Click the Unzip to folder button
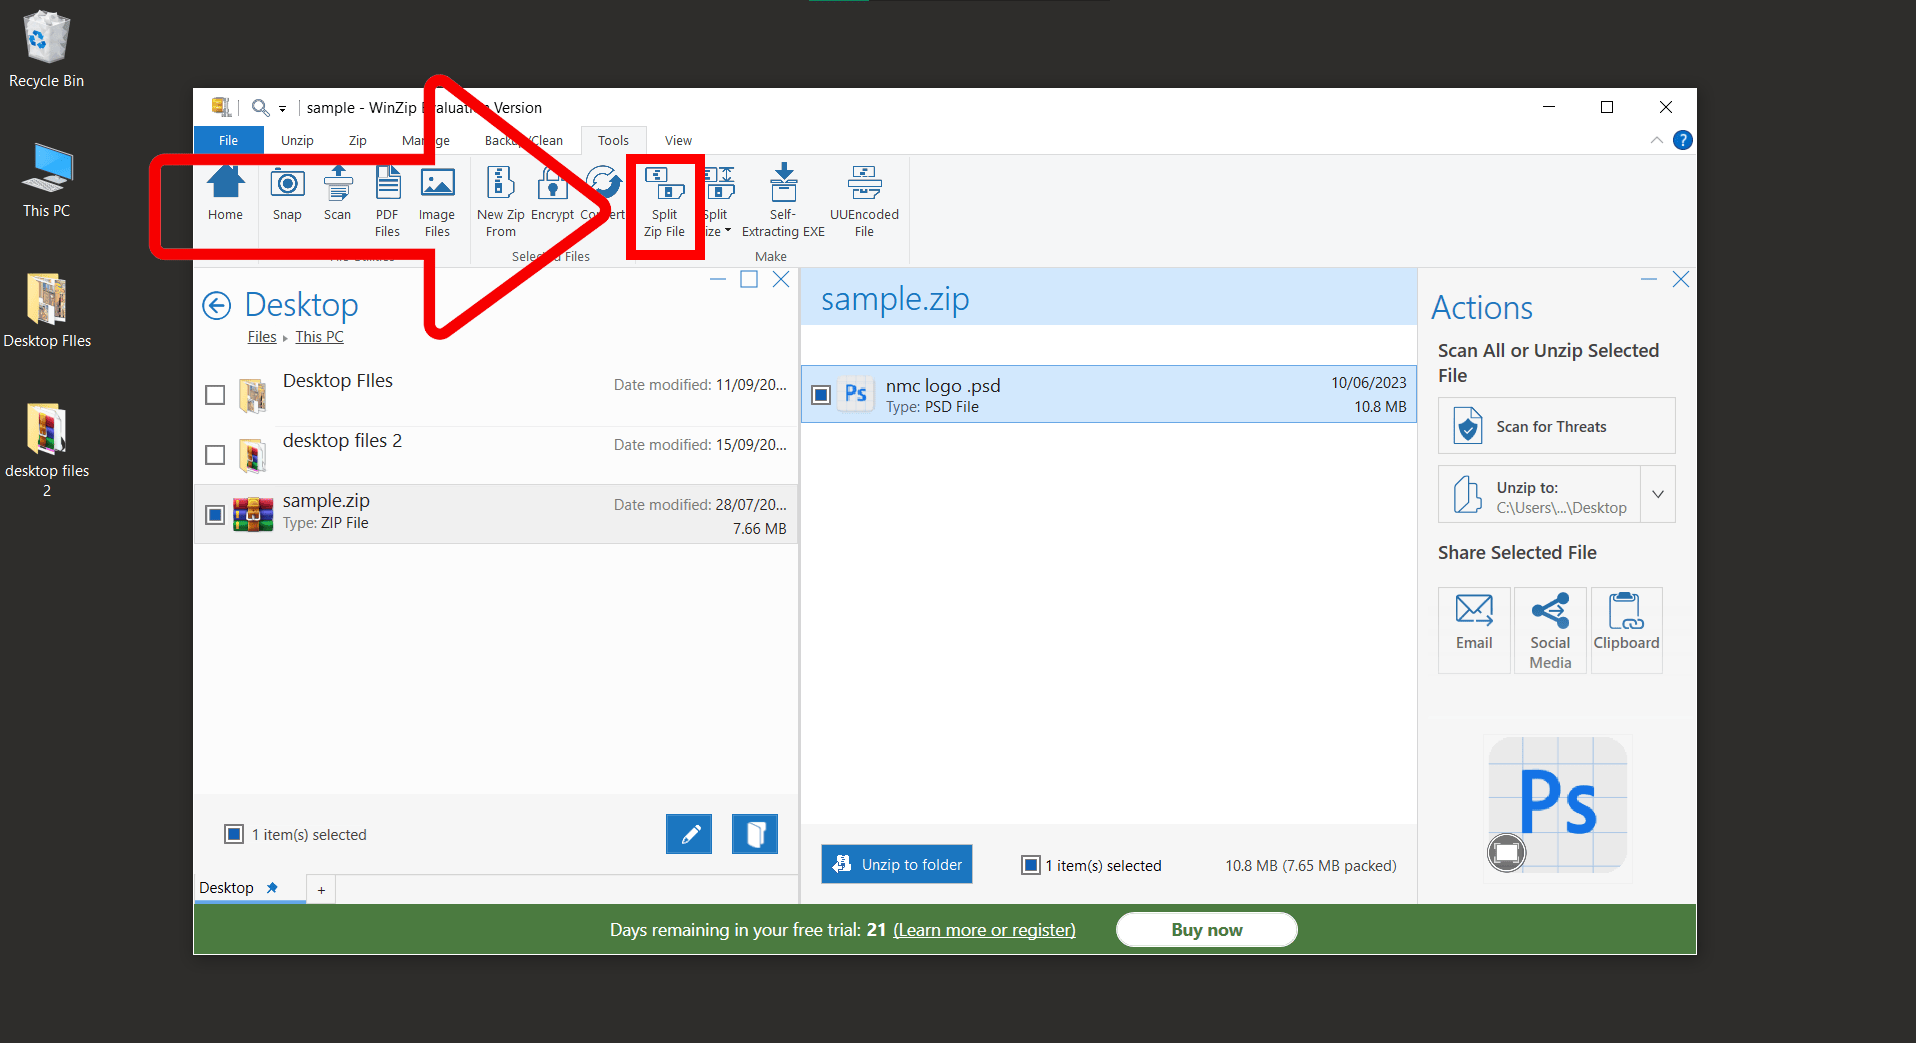 [x=896, y=863]
